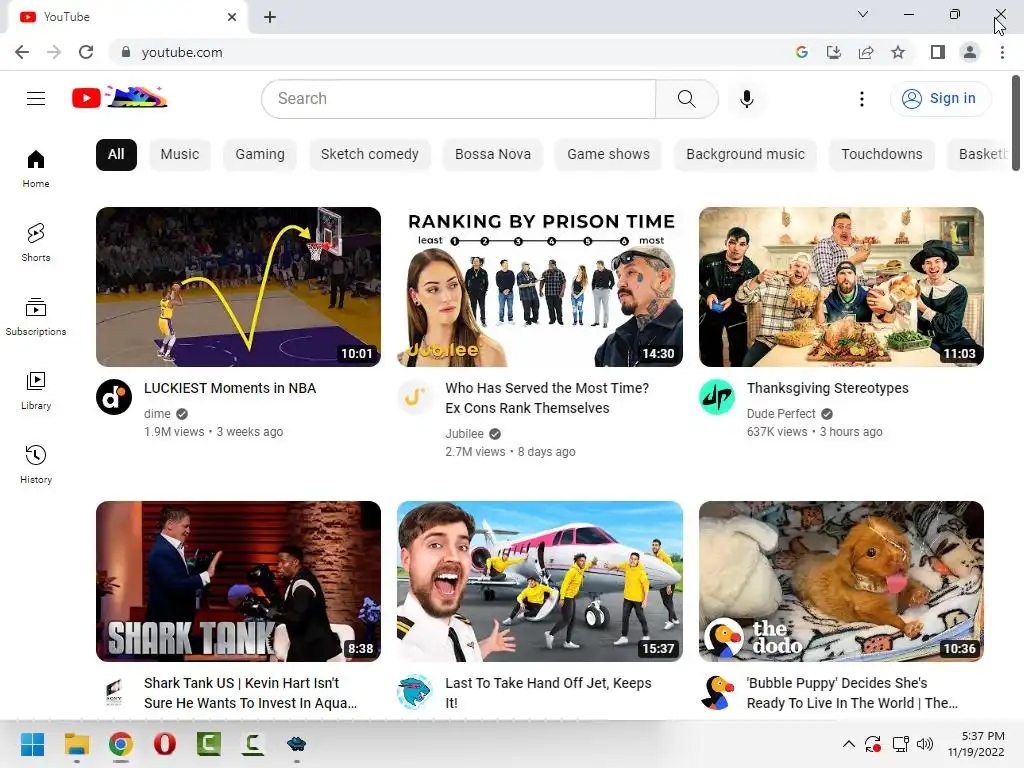Open Windows Start menu
Screen dimensions: 1024x768
tap(33, 744)
